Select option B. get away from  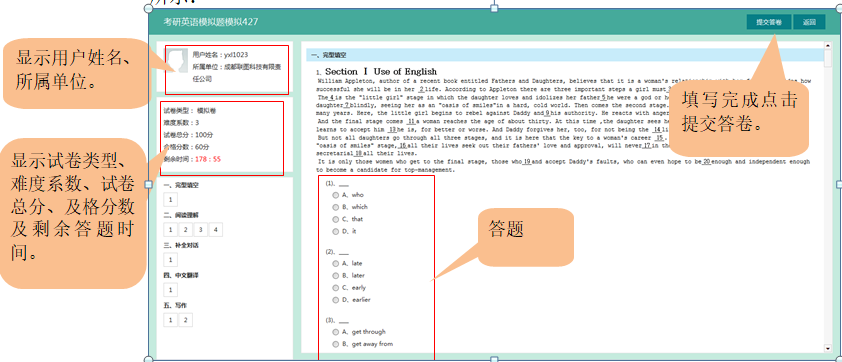336,344
